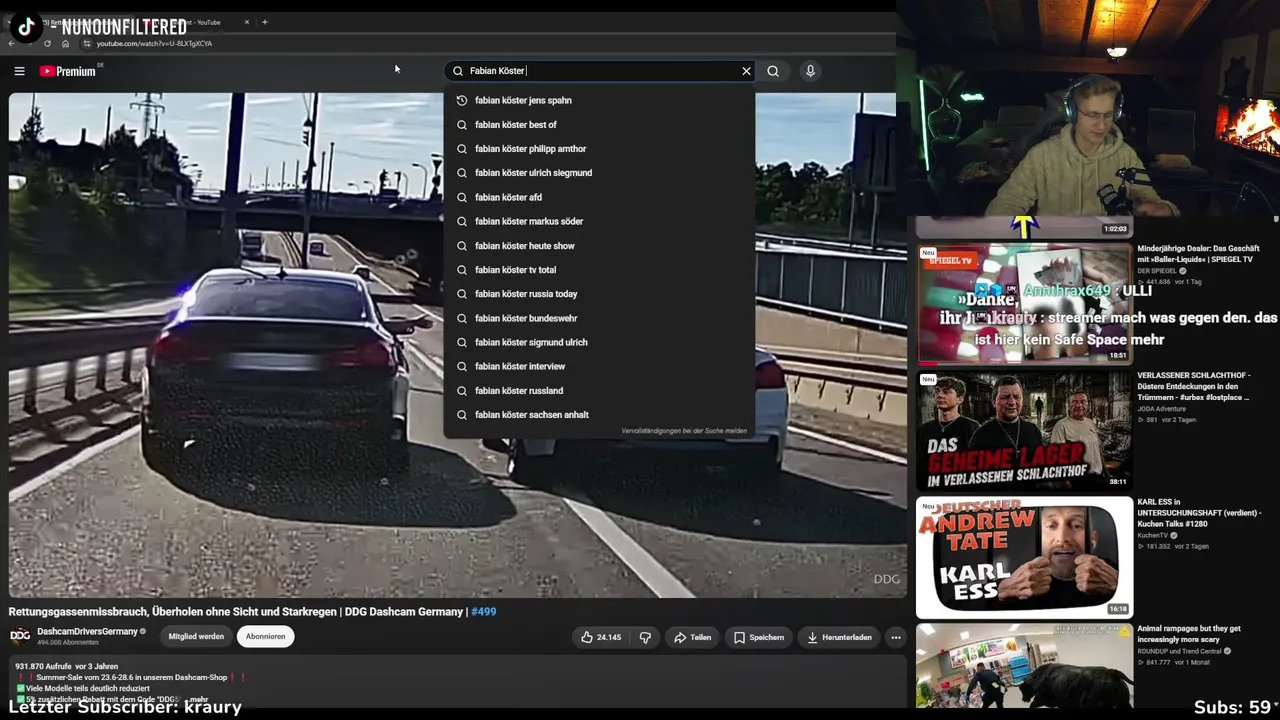Close the YouTube browser tab

coord(247,22)
